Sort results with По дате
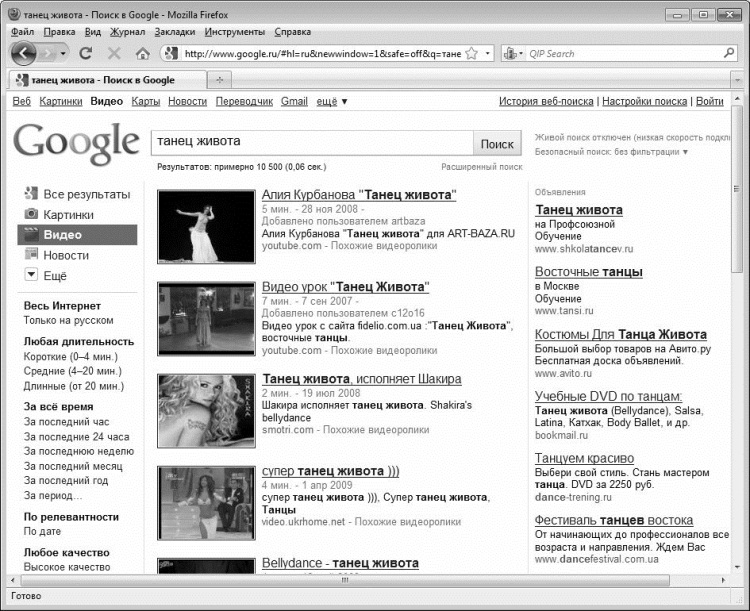The width and height of the screenshot is (750, 611). (42, 531)
